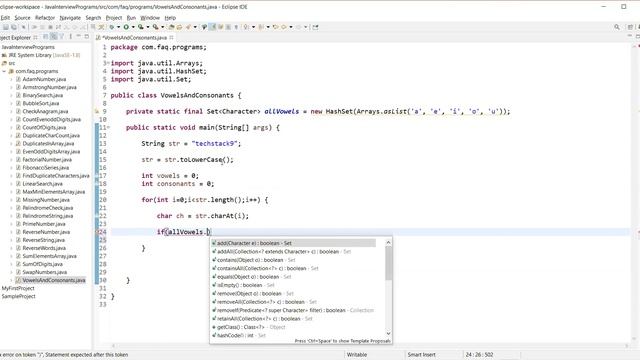Click content assist scrollbar thumb
The image size is (640, 360).
pos(388,263)
